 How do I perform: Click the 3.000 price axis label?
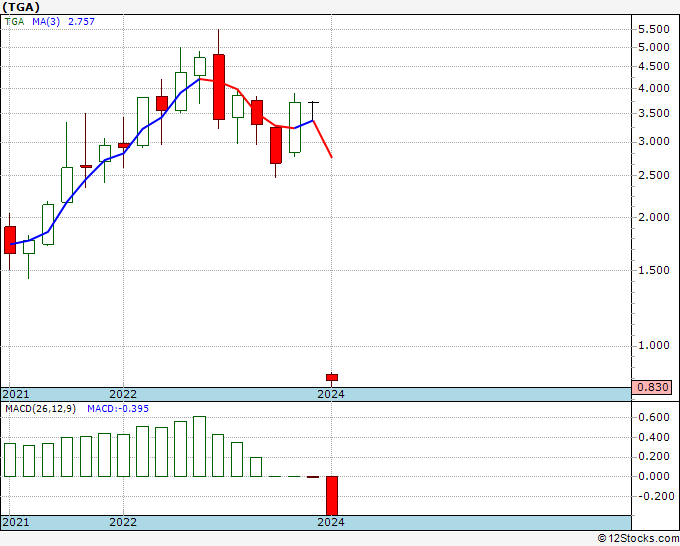click(x=654, y=142)
